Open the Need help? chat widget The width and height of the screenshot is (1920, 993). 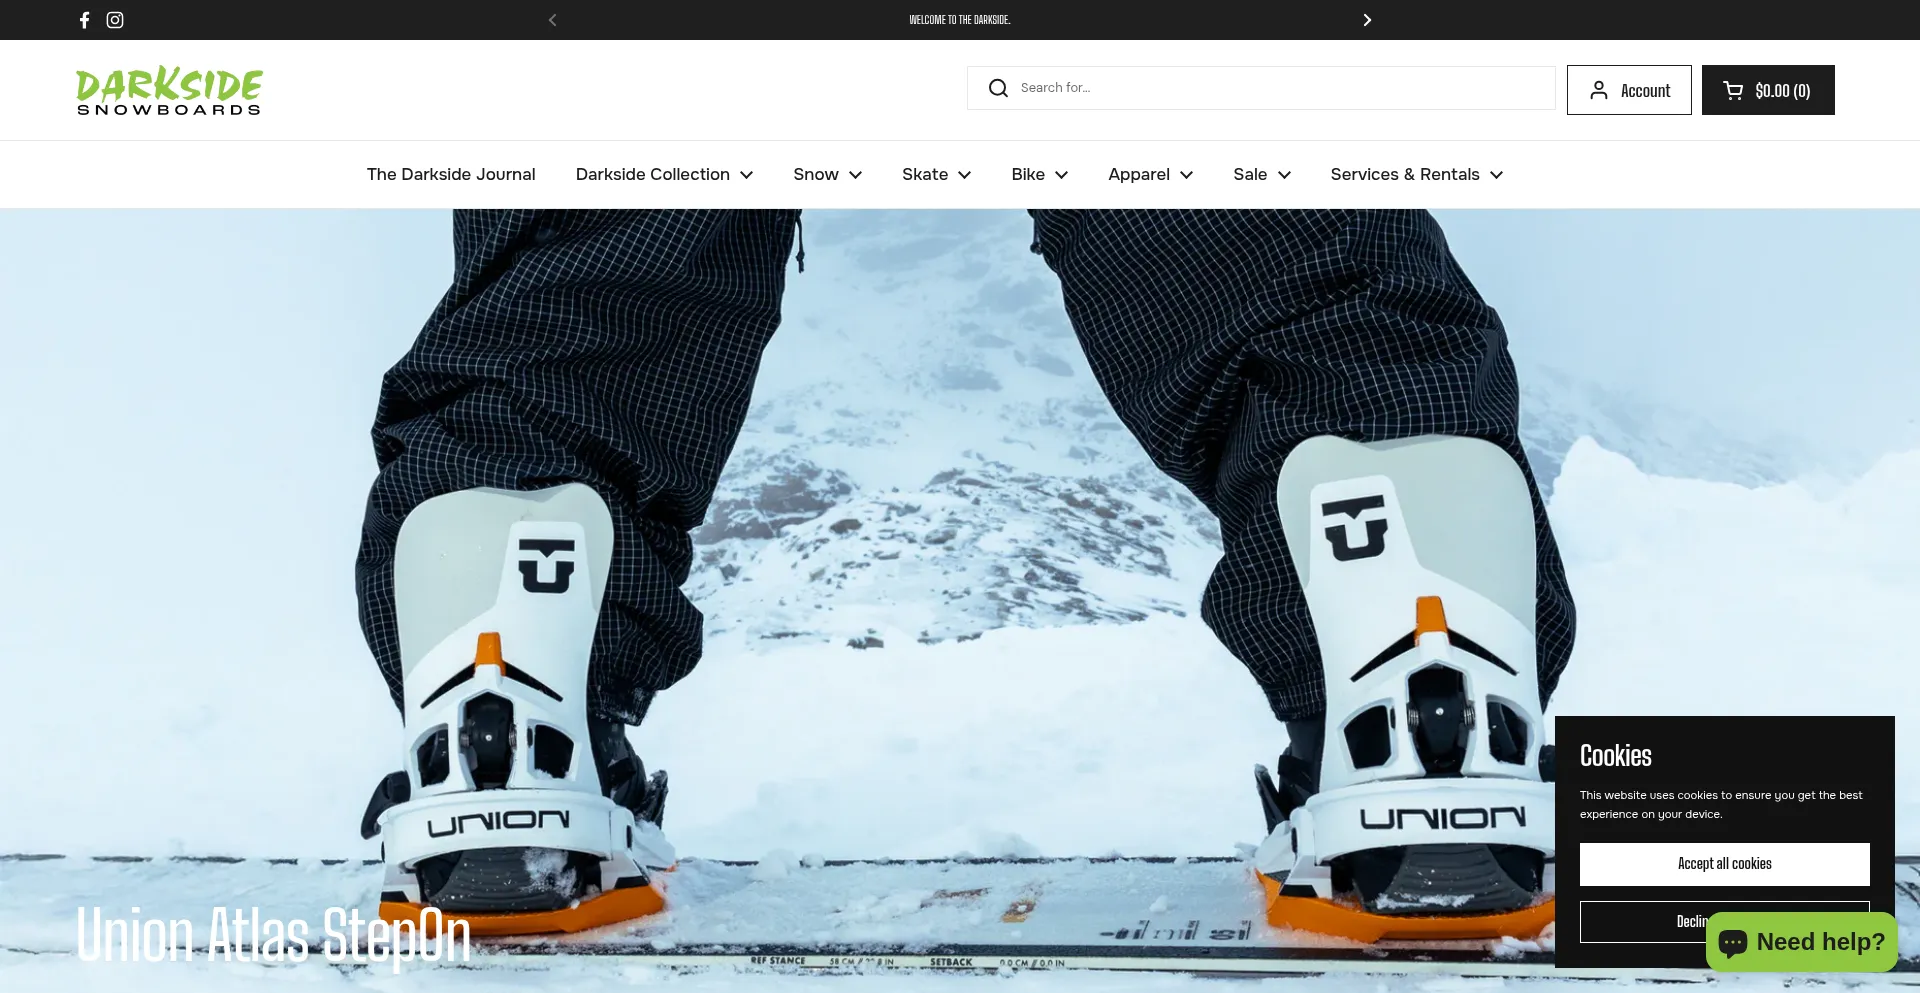point(1801,942)
